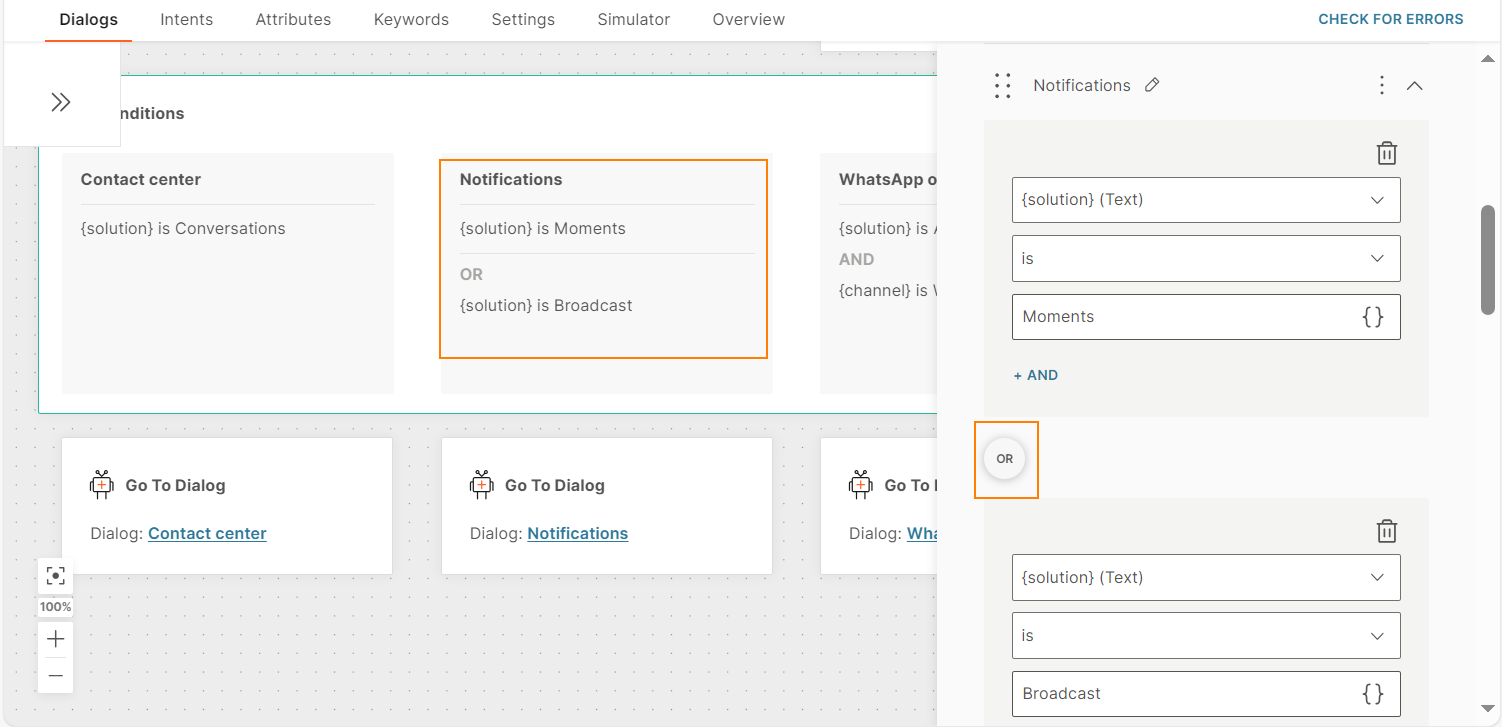Viewport: 1502px width, 727px height.
Task: Click '{solution} is Conversations' text
Action: point(183,228)
